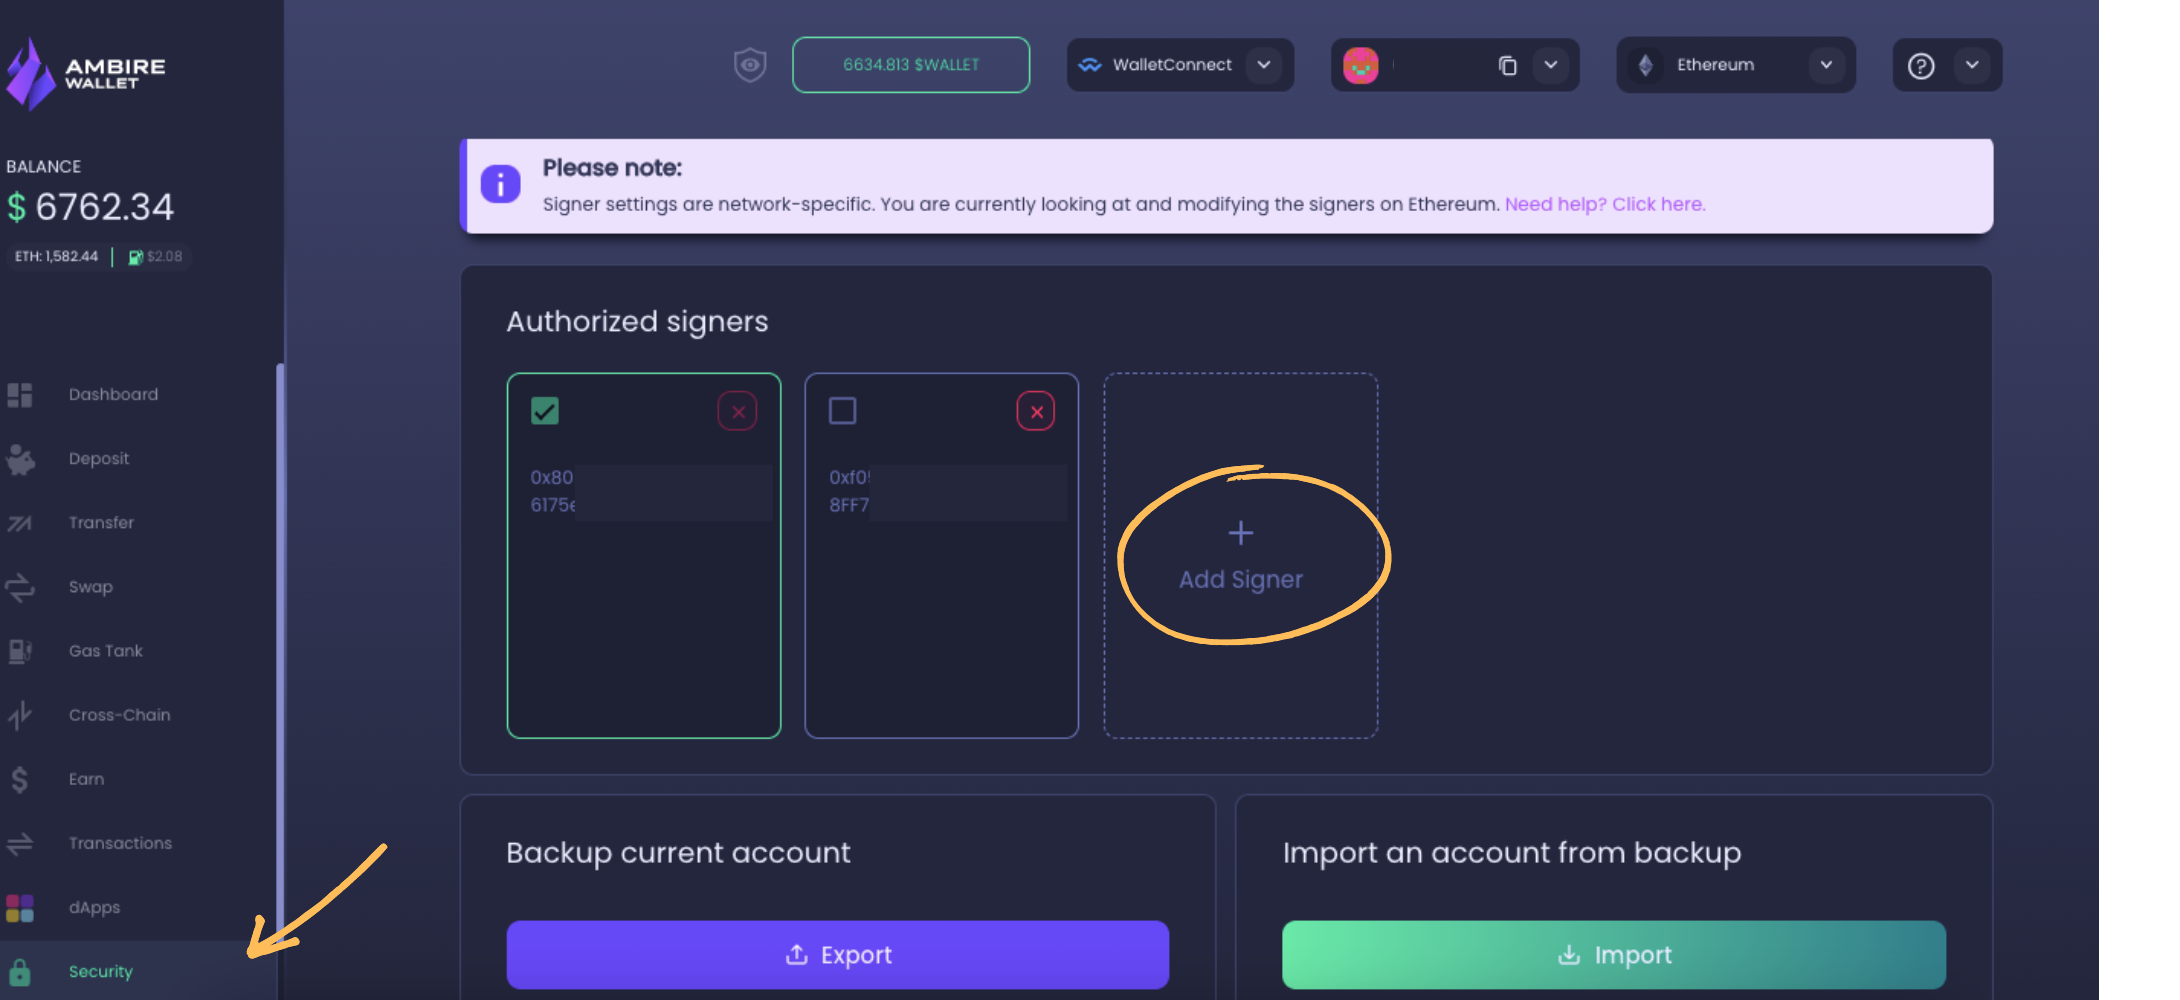This screenshot has width=2180, height=1000.
Task: Open the Ethereum network dropdown
Action: pos(1735,65)
